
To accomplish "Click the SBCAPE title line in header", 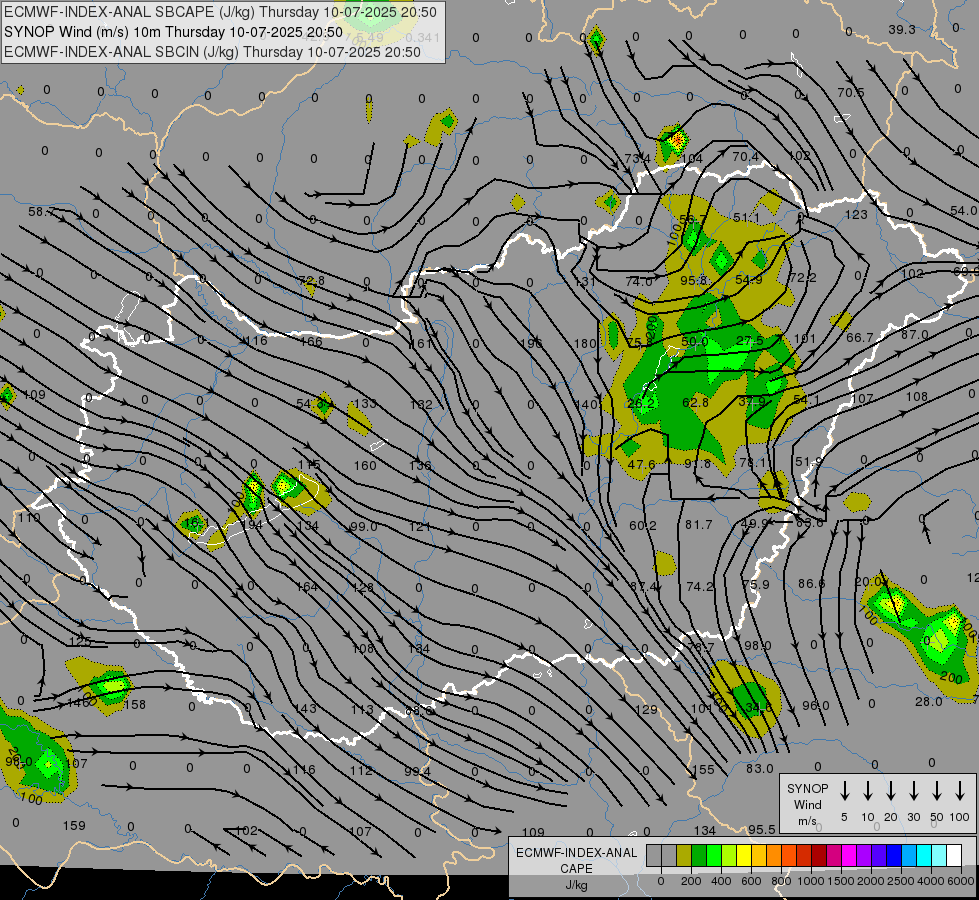I will pyautogui.click(x=220, y=12).
